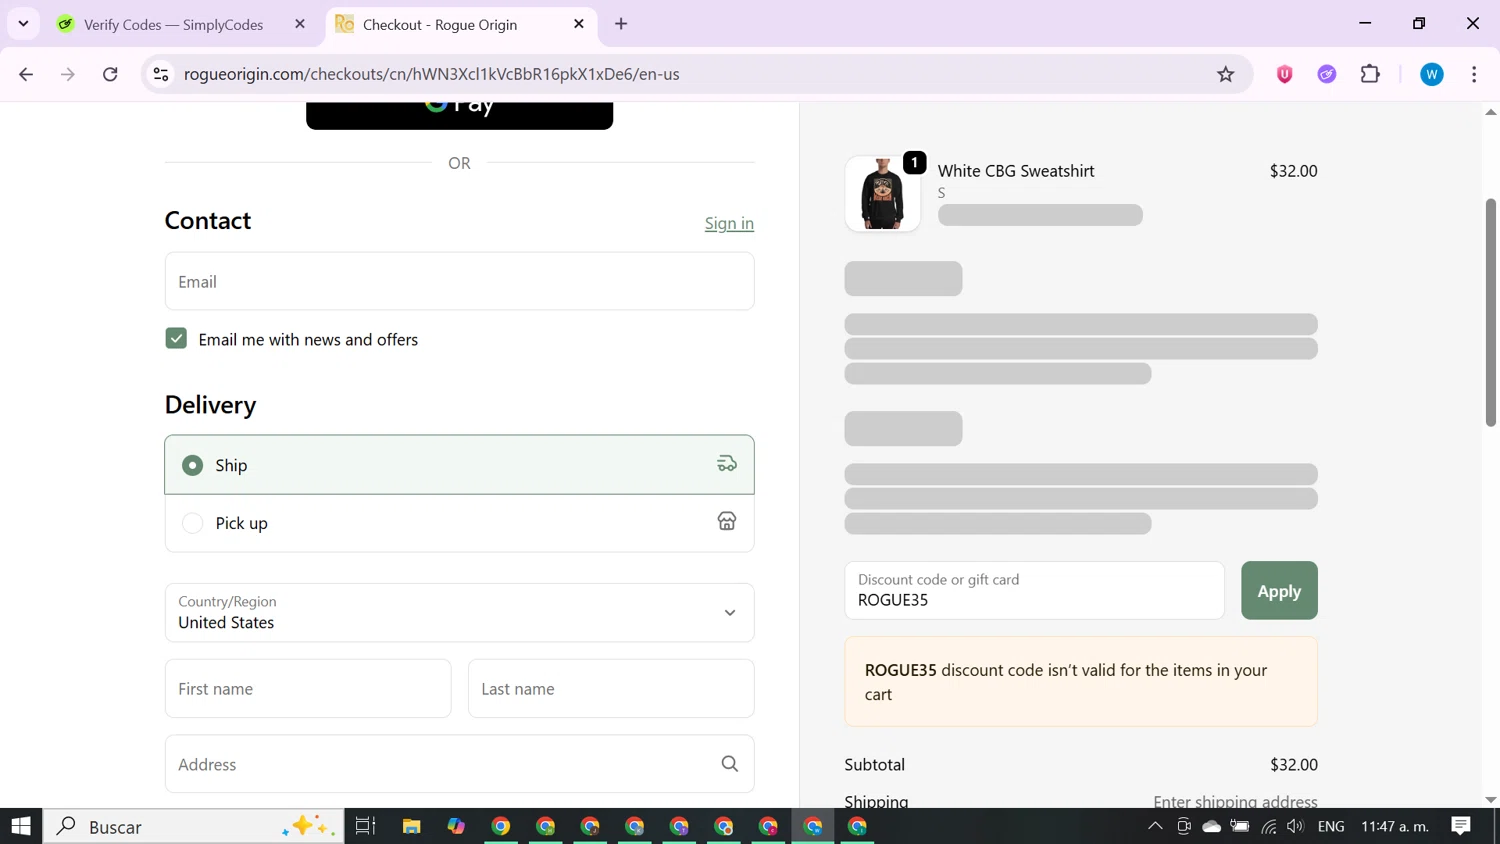Select the Ship delivery option
The width and height of the screenshot is (1500, 844).
459,465
